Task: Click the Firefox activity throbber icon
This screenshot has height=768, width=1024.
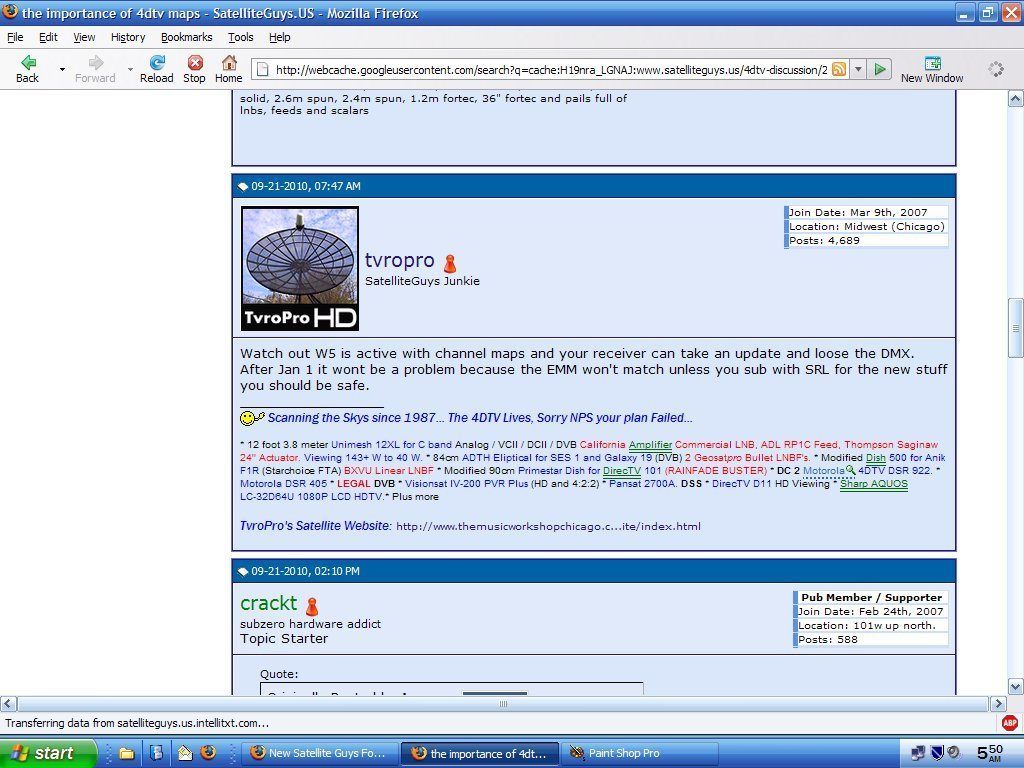Action: tap(996, 69)
